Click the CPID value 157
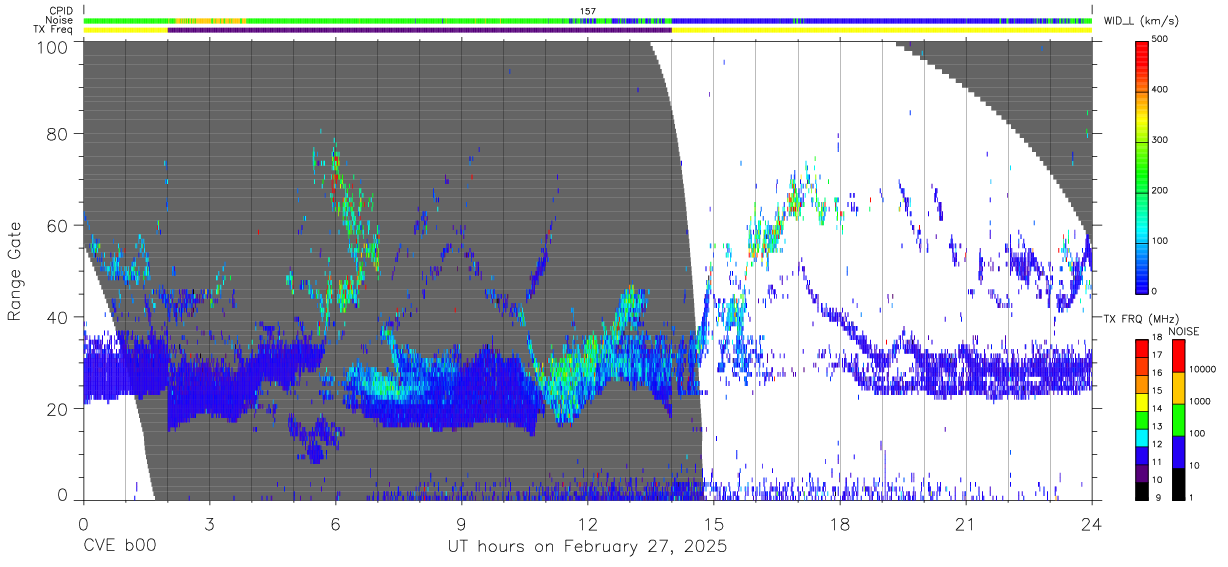This screenshot has width=1228, height=567. (588, 11)
